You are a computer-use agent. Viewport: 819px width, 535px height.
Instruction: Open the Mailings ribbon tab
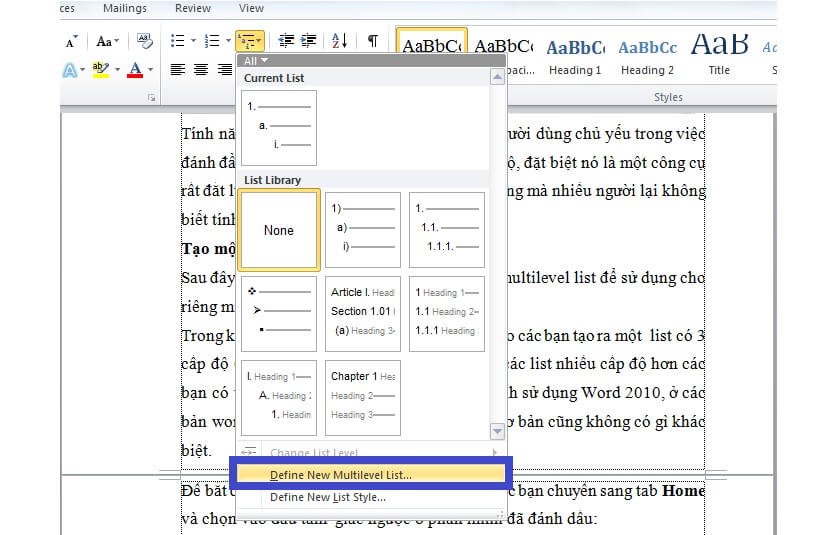(125, 8)
